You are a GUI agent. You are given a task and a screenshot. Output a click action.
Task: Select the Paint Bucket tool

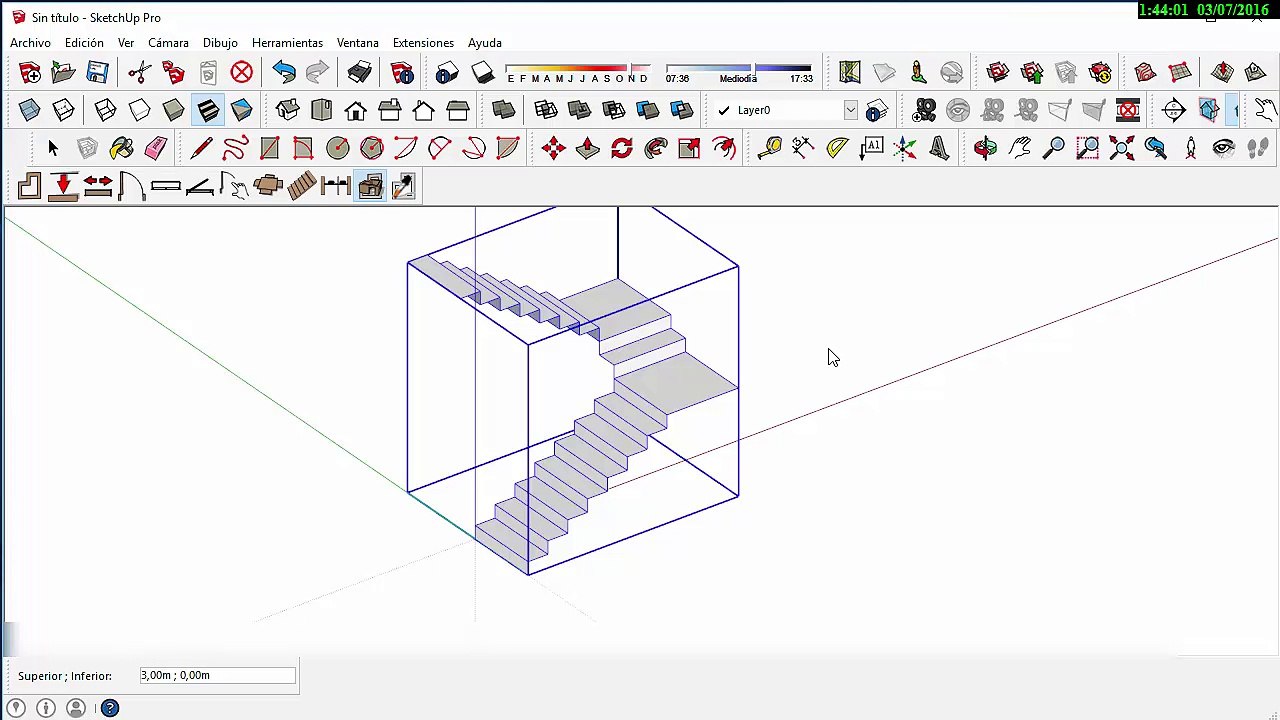[x=121, y=148]
